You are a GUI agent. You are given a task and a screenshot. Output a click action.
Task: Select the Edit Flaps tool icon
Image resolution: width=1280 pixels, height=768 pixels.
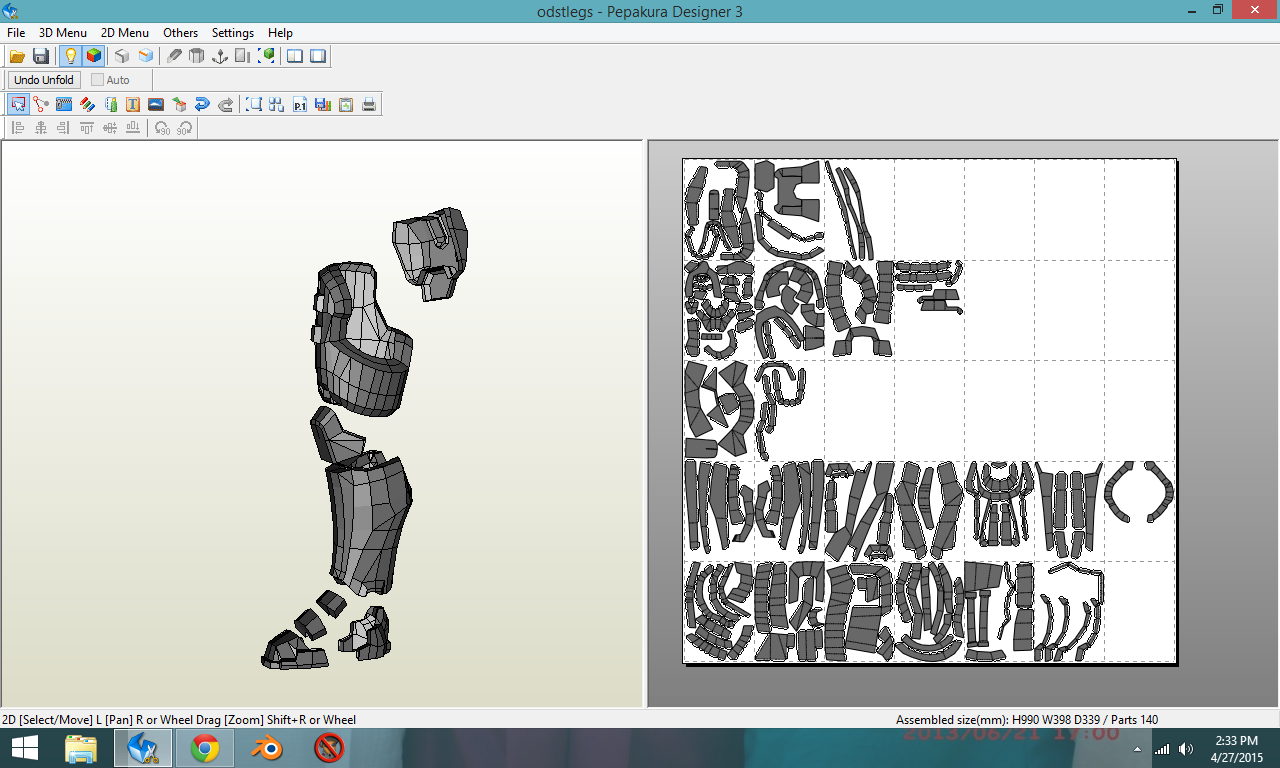click(x=110, y=104)
